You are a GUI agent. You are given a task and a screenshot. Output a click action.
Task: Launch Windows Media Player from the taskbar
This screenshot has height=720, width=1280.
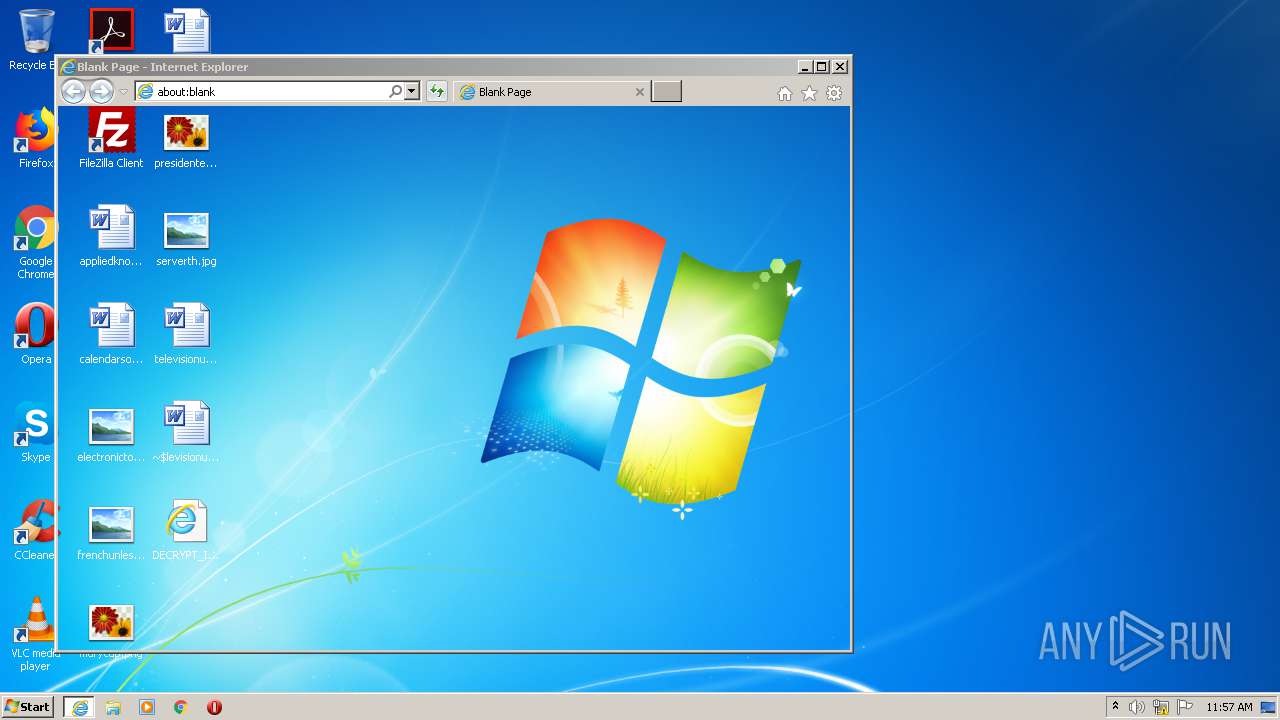(x=147, y=707)
